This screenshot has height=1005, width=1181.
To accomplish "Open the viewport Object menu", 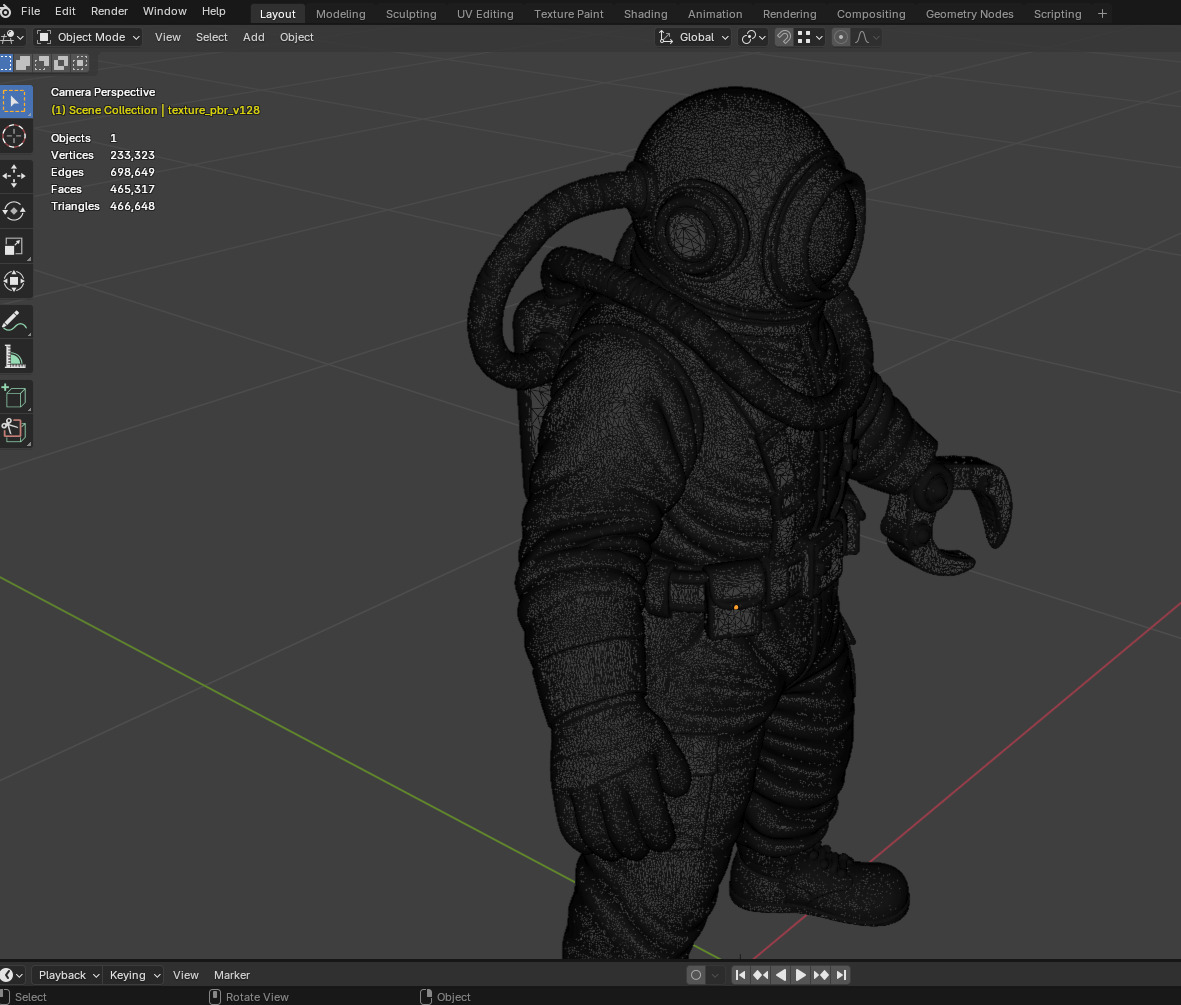I will (x=297, y=37).
